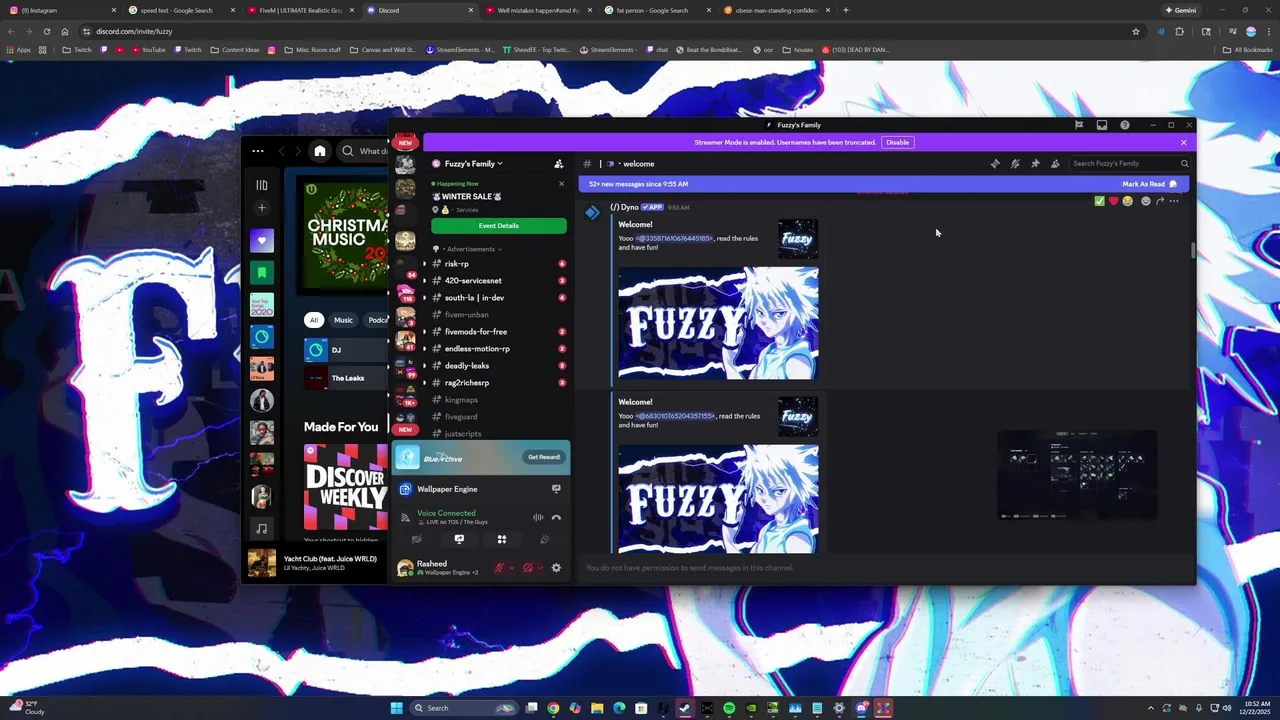Show pinned messages in welcome channel
The height and width of the screenshot is (720, 1280).
pyautogui.click(x=1035, y=163)
